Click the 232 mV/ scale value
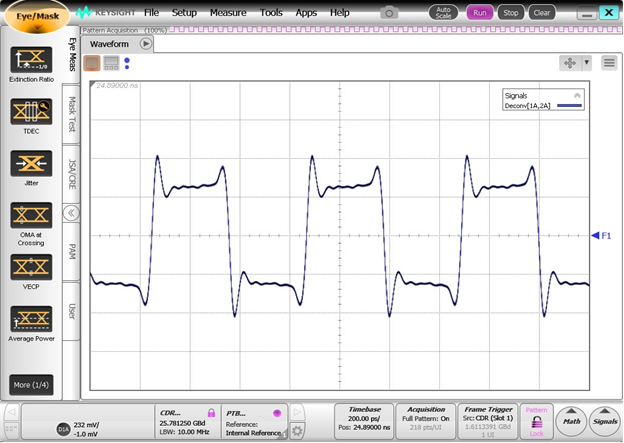The image size is (624, 443). point(87,425)
